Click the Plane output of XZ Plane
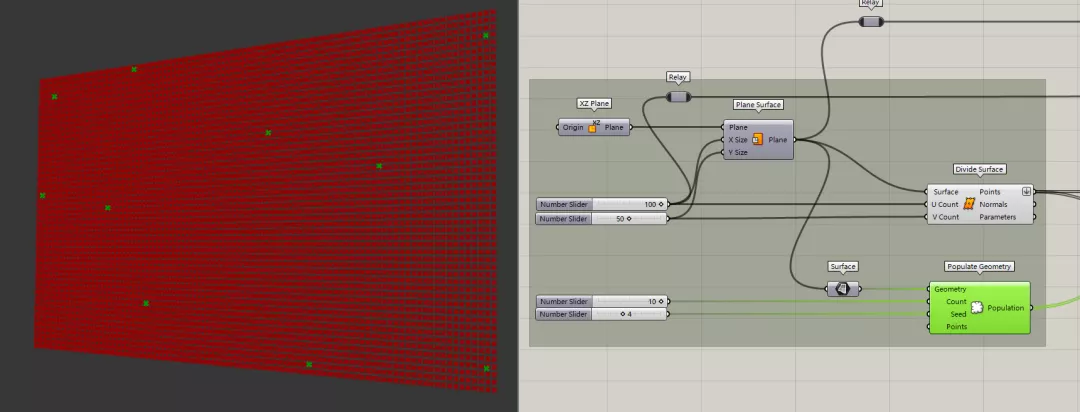Viewport: 1080px width, 412px height. tap(614, 127)
